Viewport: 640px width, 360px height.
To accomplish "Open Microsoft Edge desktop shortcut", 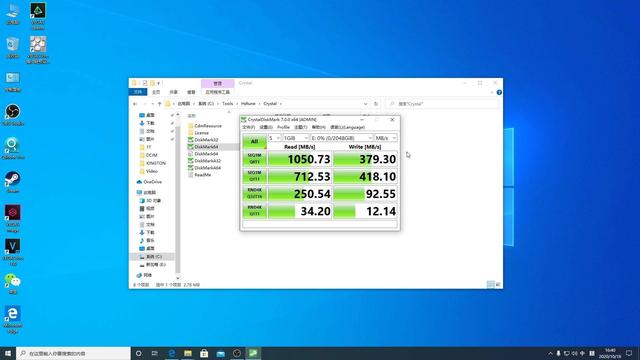I will point(13,320).
